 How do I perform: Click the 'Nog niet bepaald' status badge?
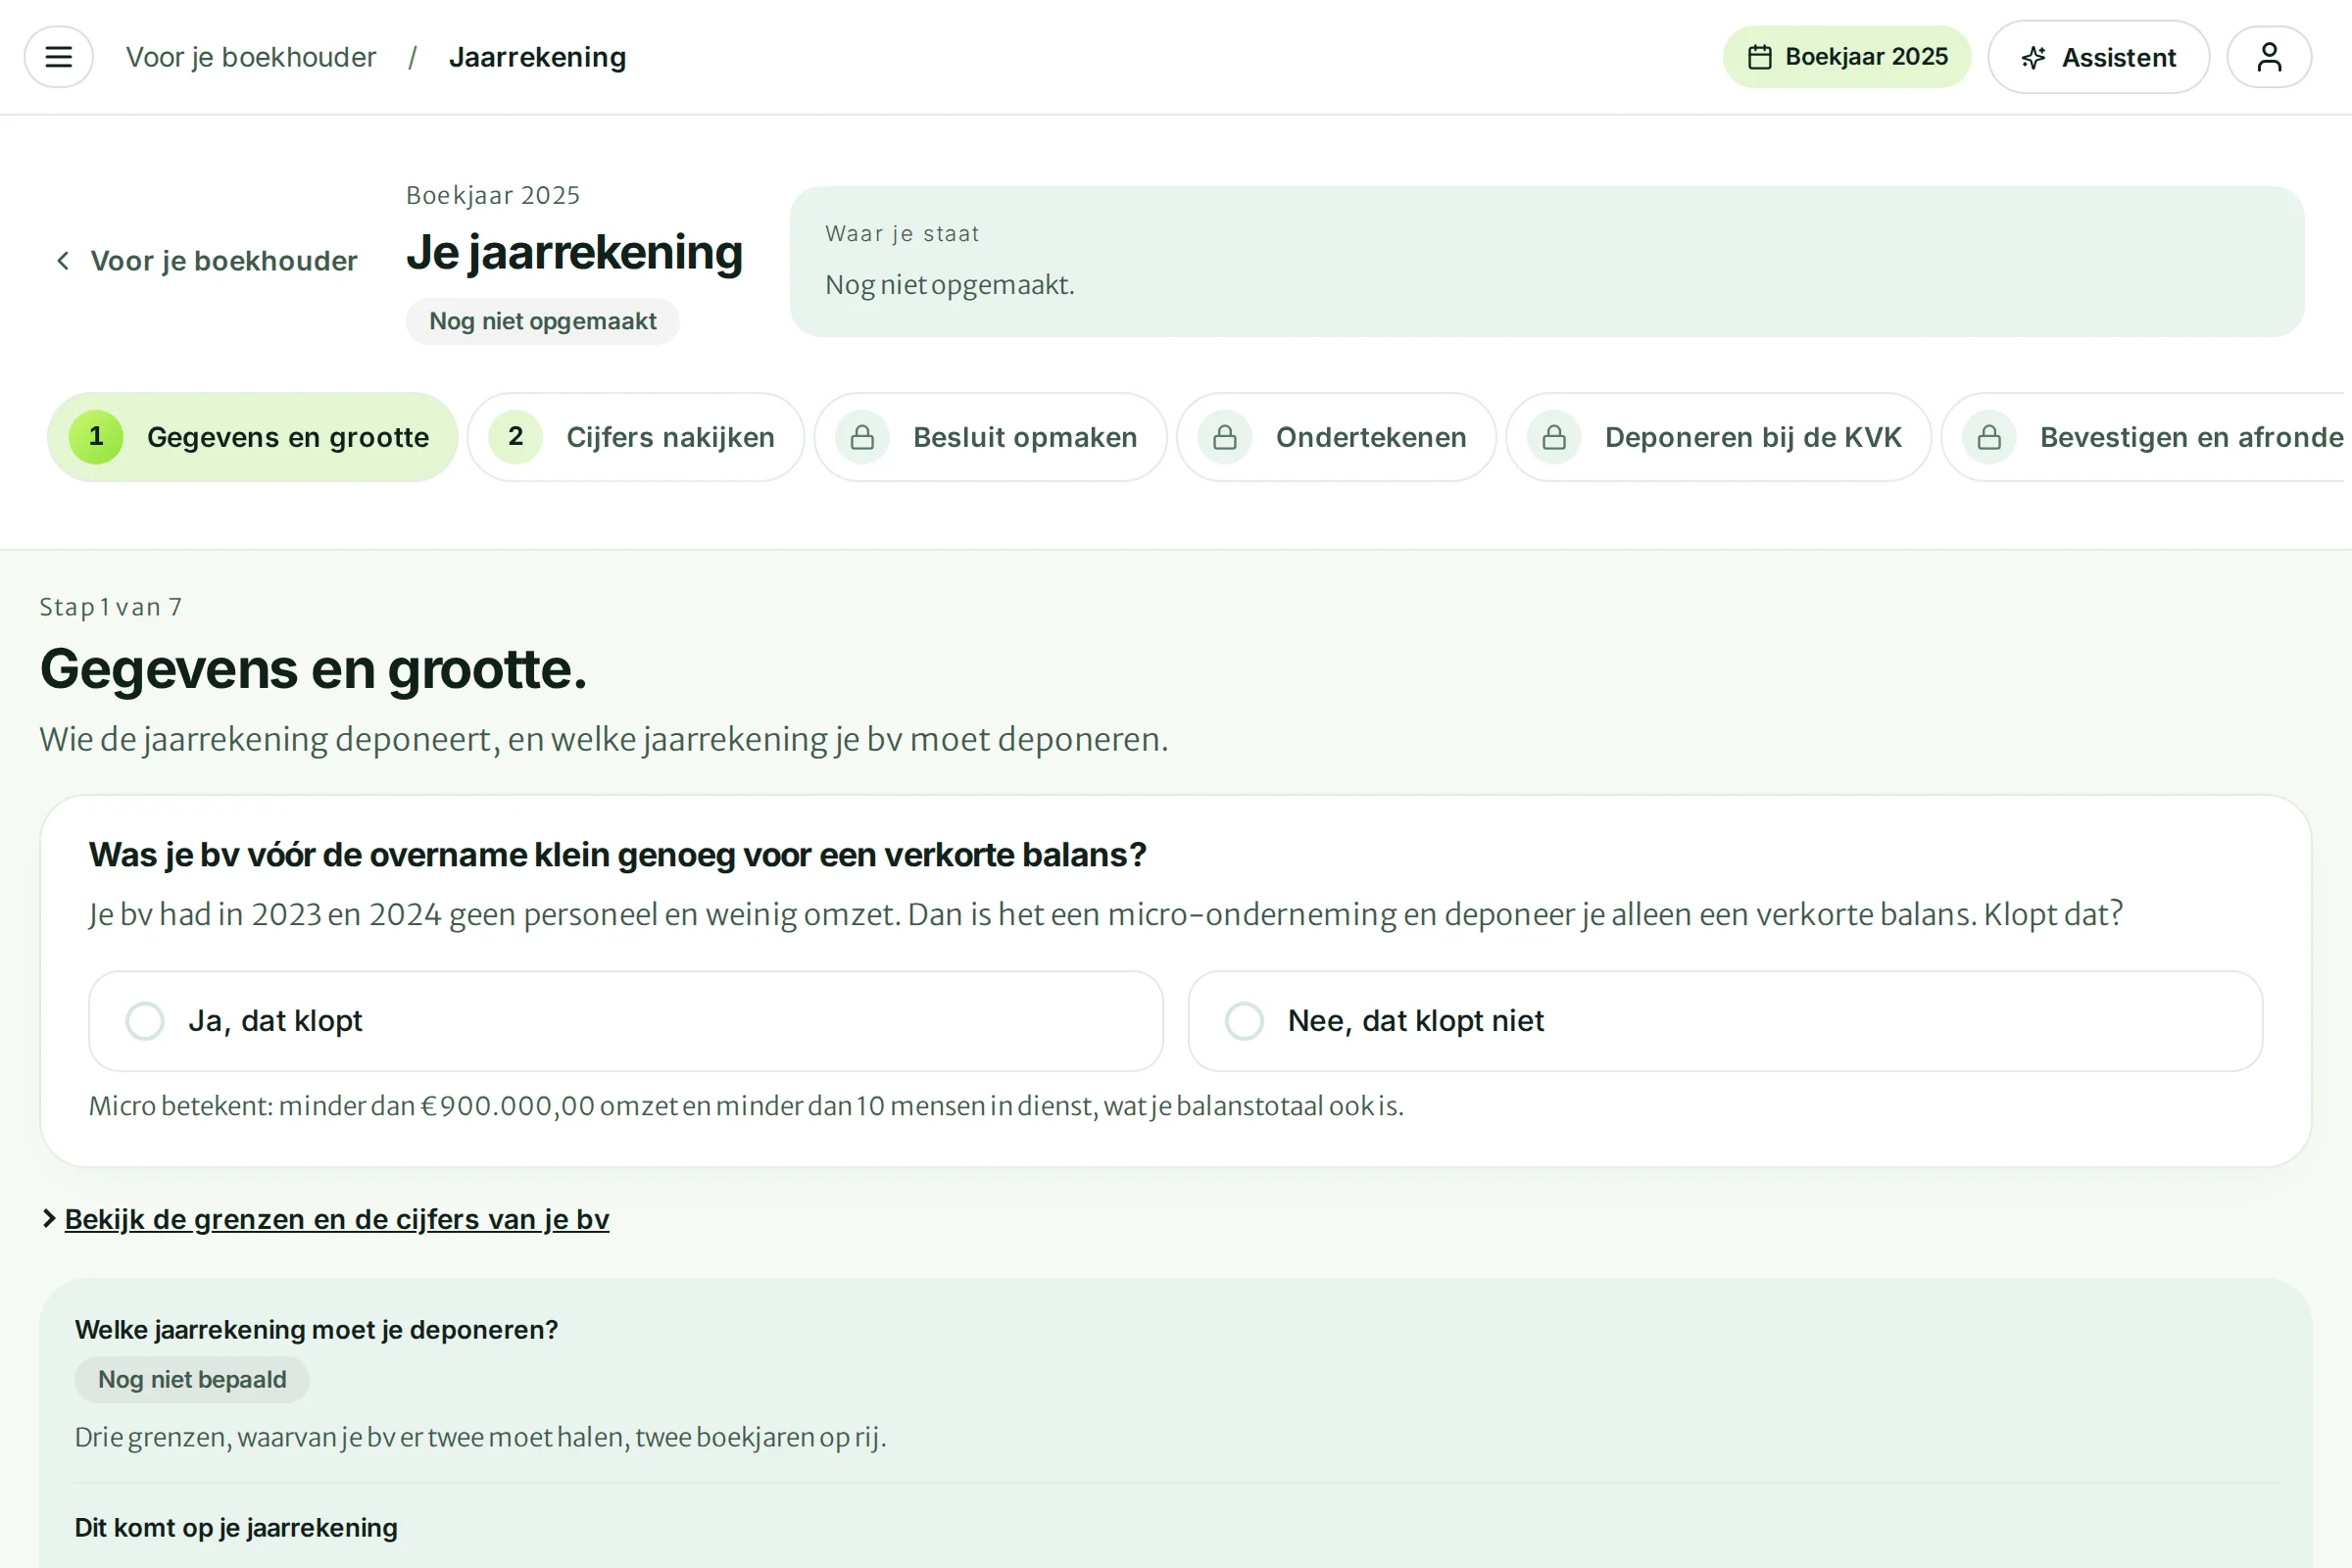pyautogui.click(x=192, y=1379)
